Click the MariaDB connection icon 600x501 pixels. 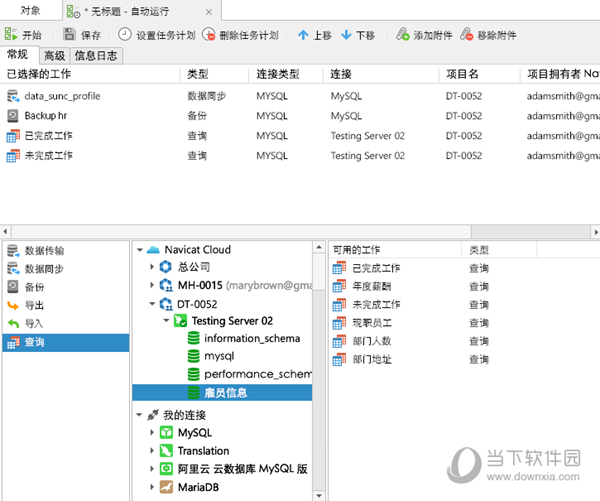tap(166, 487)
